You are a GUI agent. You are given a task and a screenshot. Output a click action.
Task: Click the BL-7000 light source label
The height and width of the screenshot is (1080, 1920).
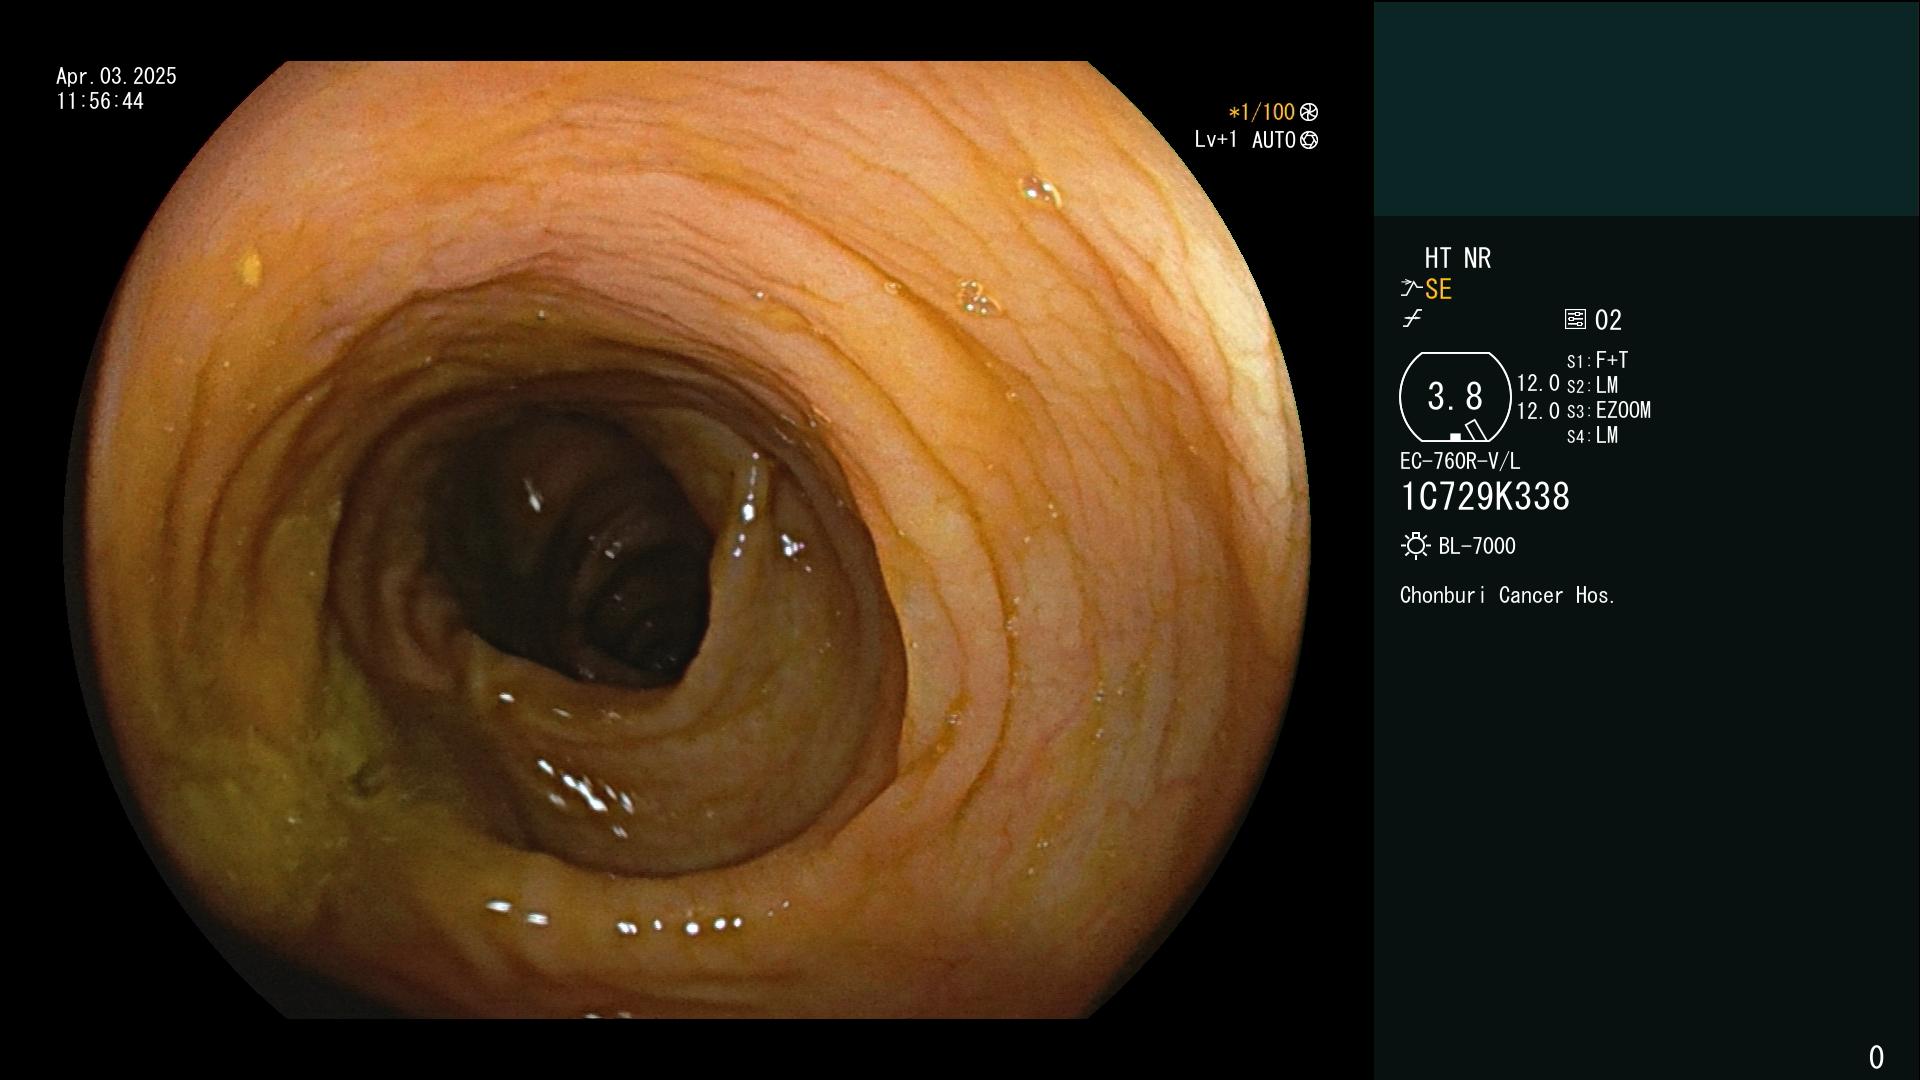[x=1477, y=546]
